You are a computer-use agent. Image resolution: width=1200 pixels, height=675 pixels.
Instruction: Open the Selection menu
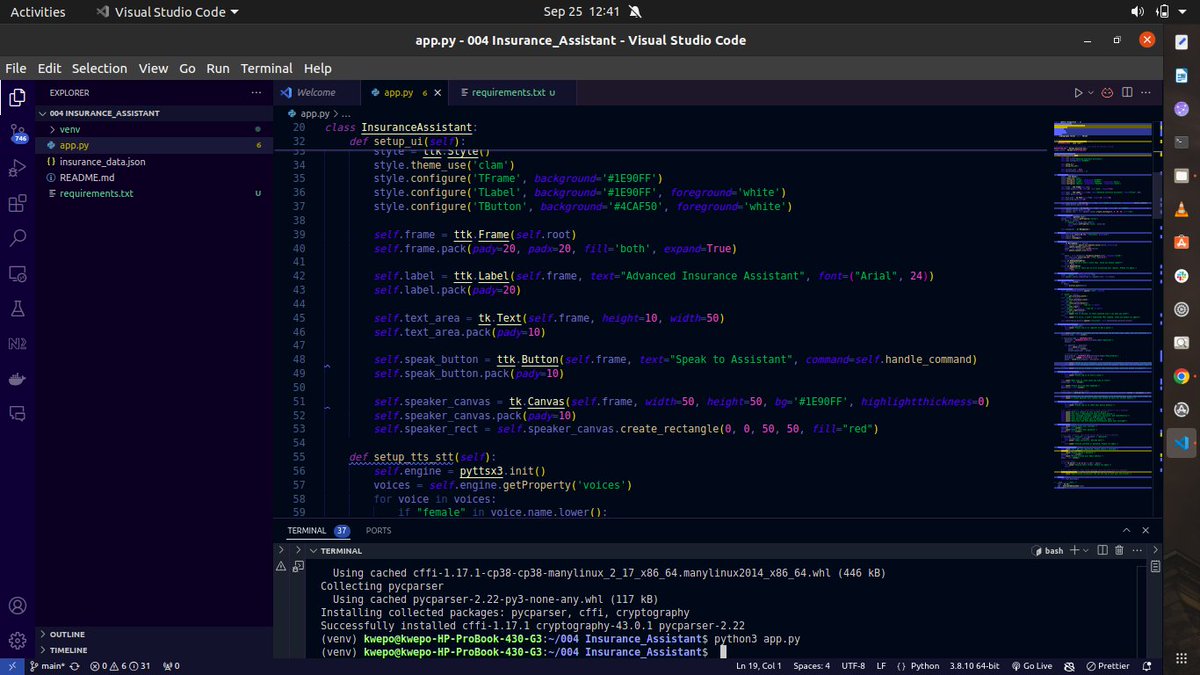(x=99, y=68)
